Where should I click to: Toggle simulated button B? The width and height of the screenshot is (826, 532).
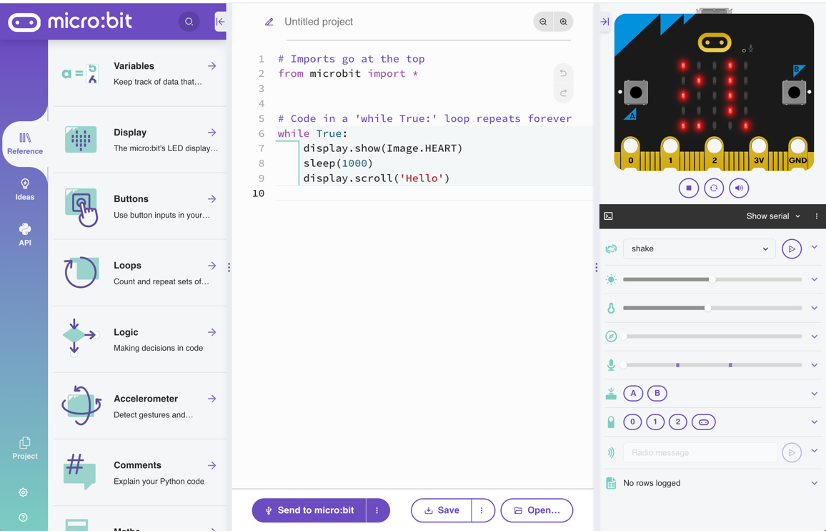pos(657,393)
